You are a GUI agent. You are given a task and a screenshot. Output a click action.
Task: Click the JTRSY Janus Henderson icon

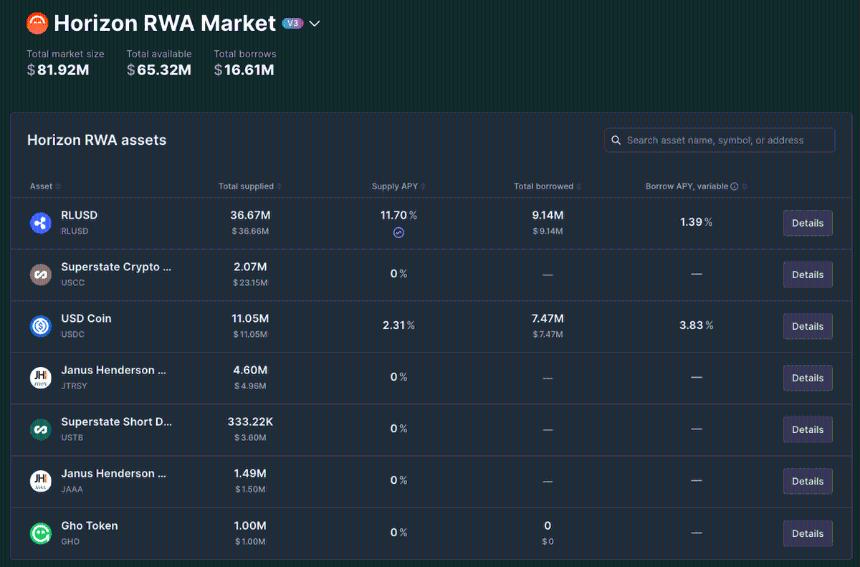click(41, 378)
